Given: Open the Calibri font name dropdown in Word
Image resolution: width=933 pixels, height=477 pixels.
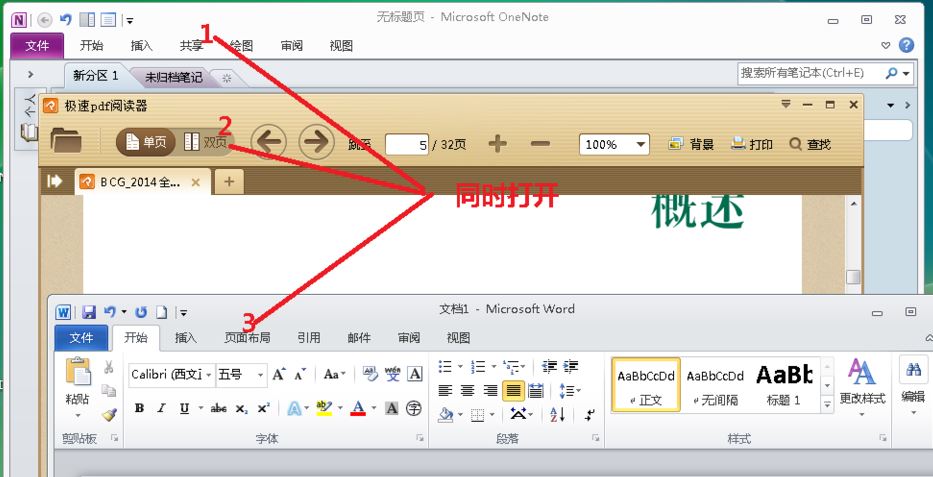Looking at the screenshot, I should tap(209, 375).
